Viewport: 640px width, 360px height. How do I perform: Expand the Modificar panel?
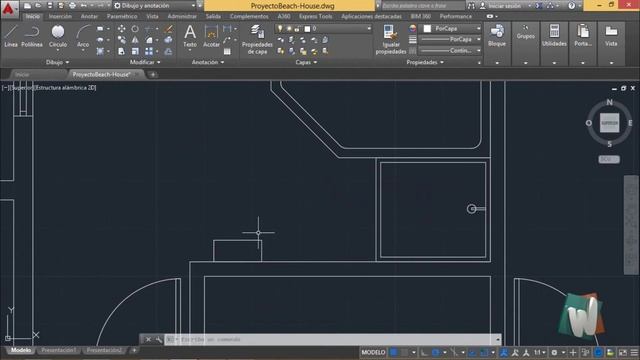pyautogui.click(x=145, y=62)
